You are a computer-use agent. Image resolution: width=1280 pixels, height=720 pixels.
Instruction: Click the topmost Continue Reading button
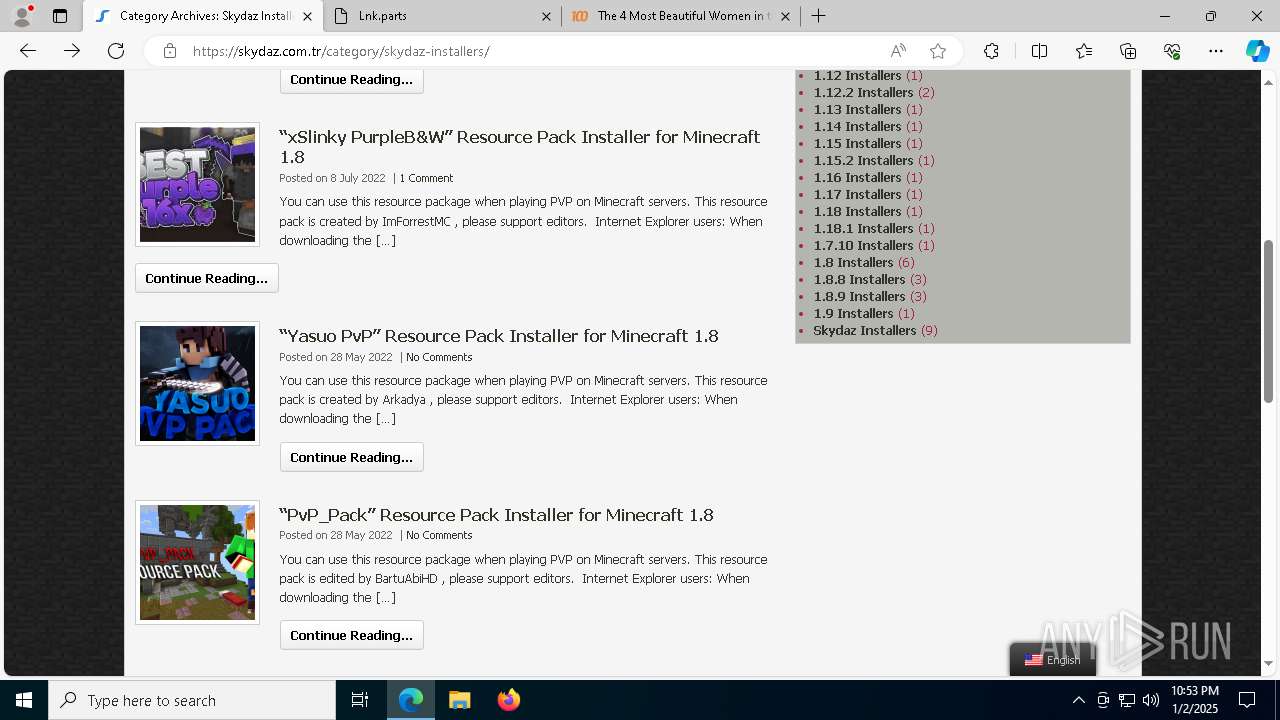pos(352,80)
